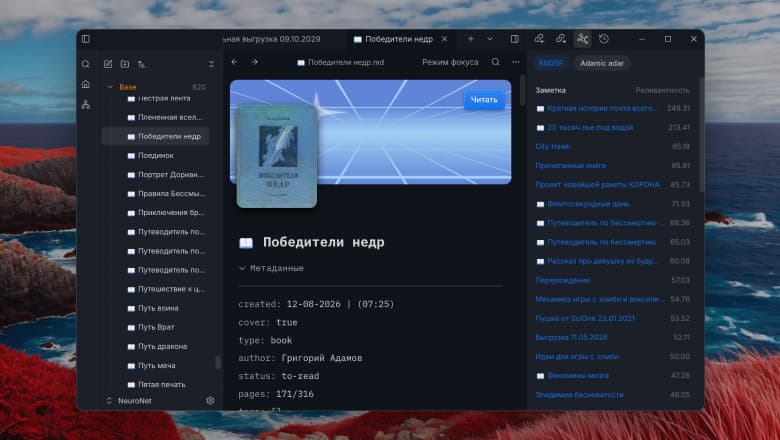Toggle the right sidebar layout icon
The width and height of the screenshot is (780, 440).
(515, 39)
